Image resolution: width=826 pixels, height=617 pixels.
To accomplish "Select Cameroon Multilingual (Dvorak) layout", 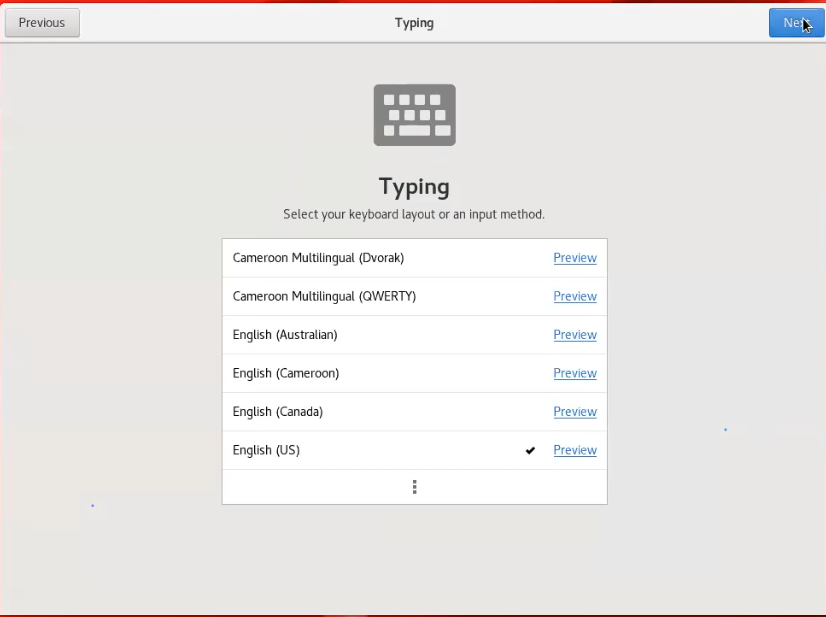I will click(x=415, y=258).
